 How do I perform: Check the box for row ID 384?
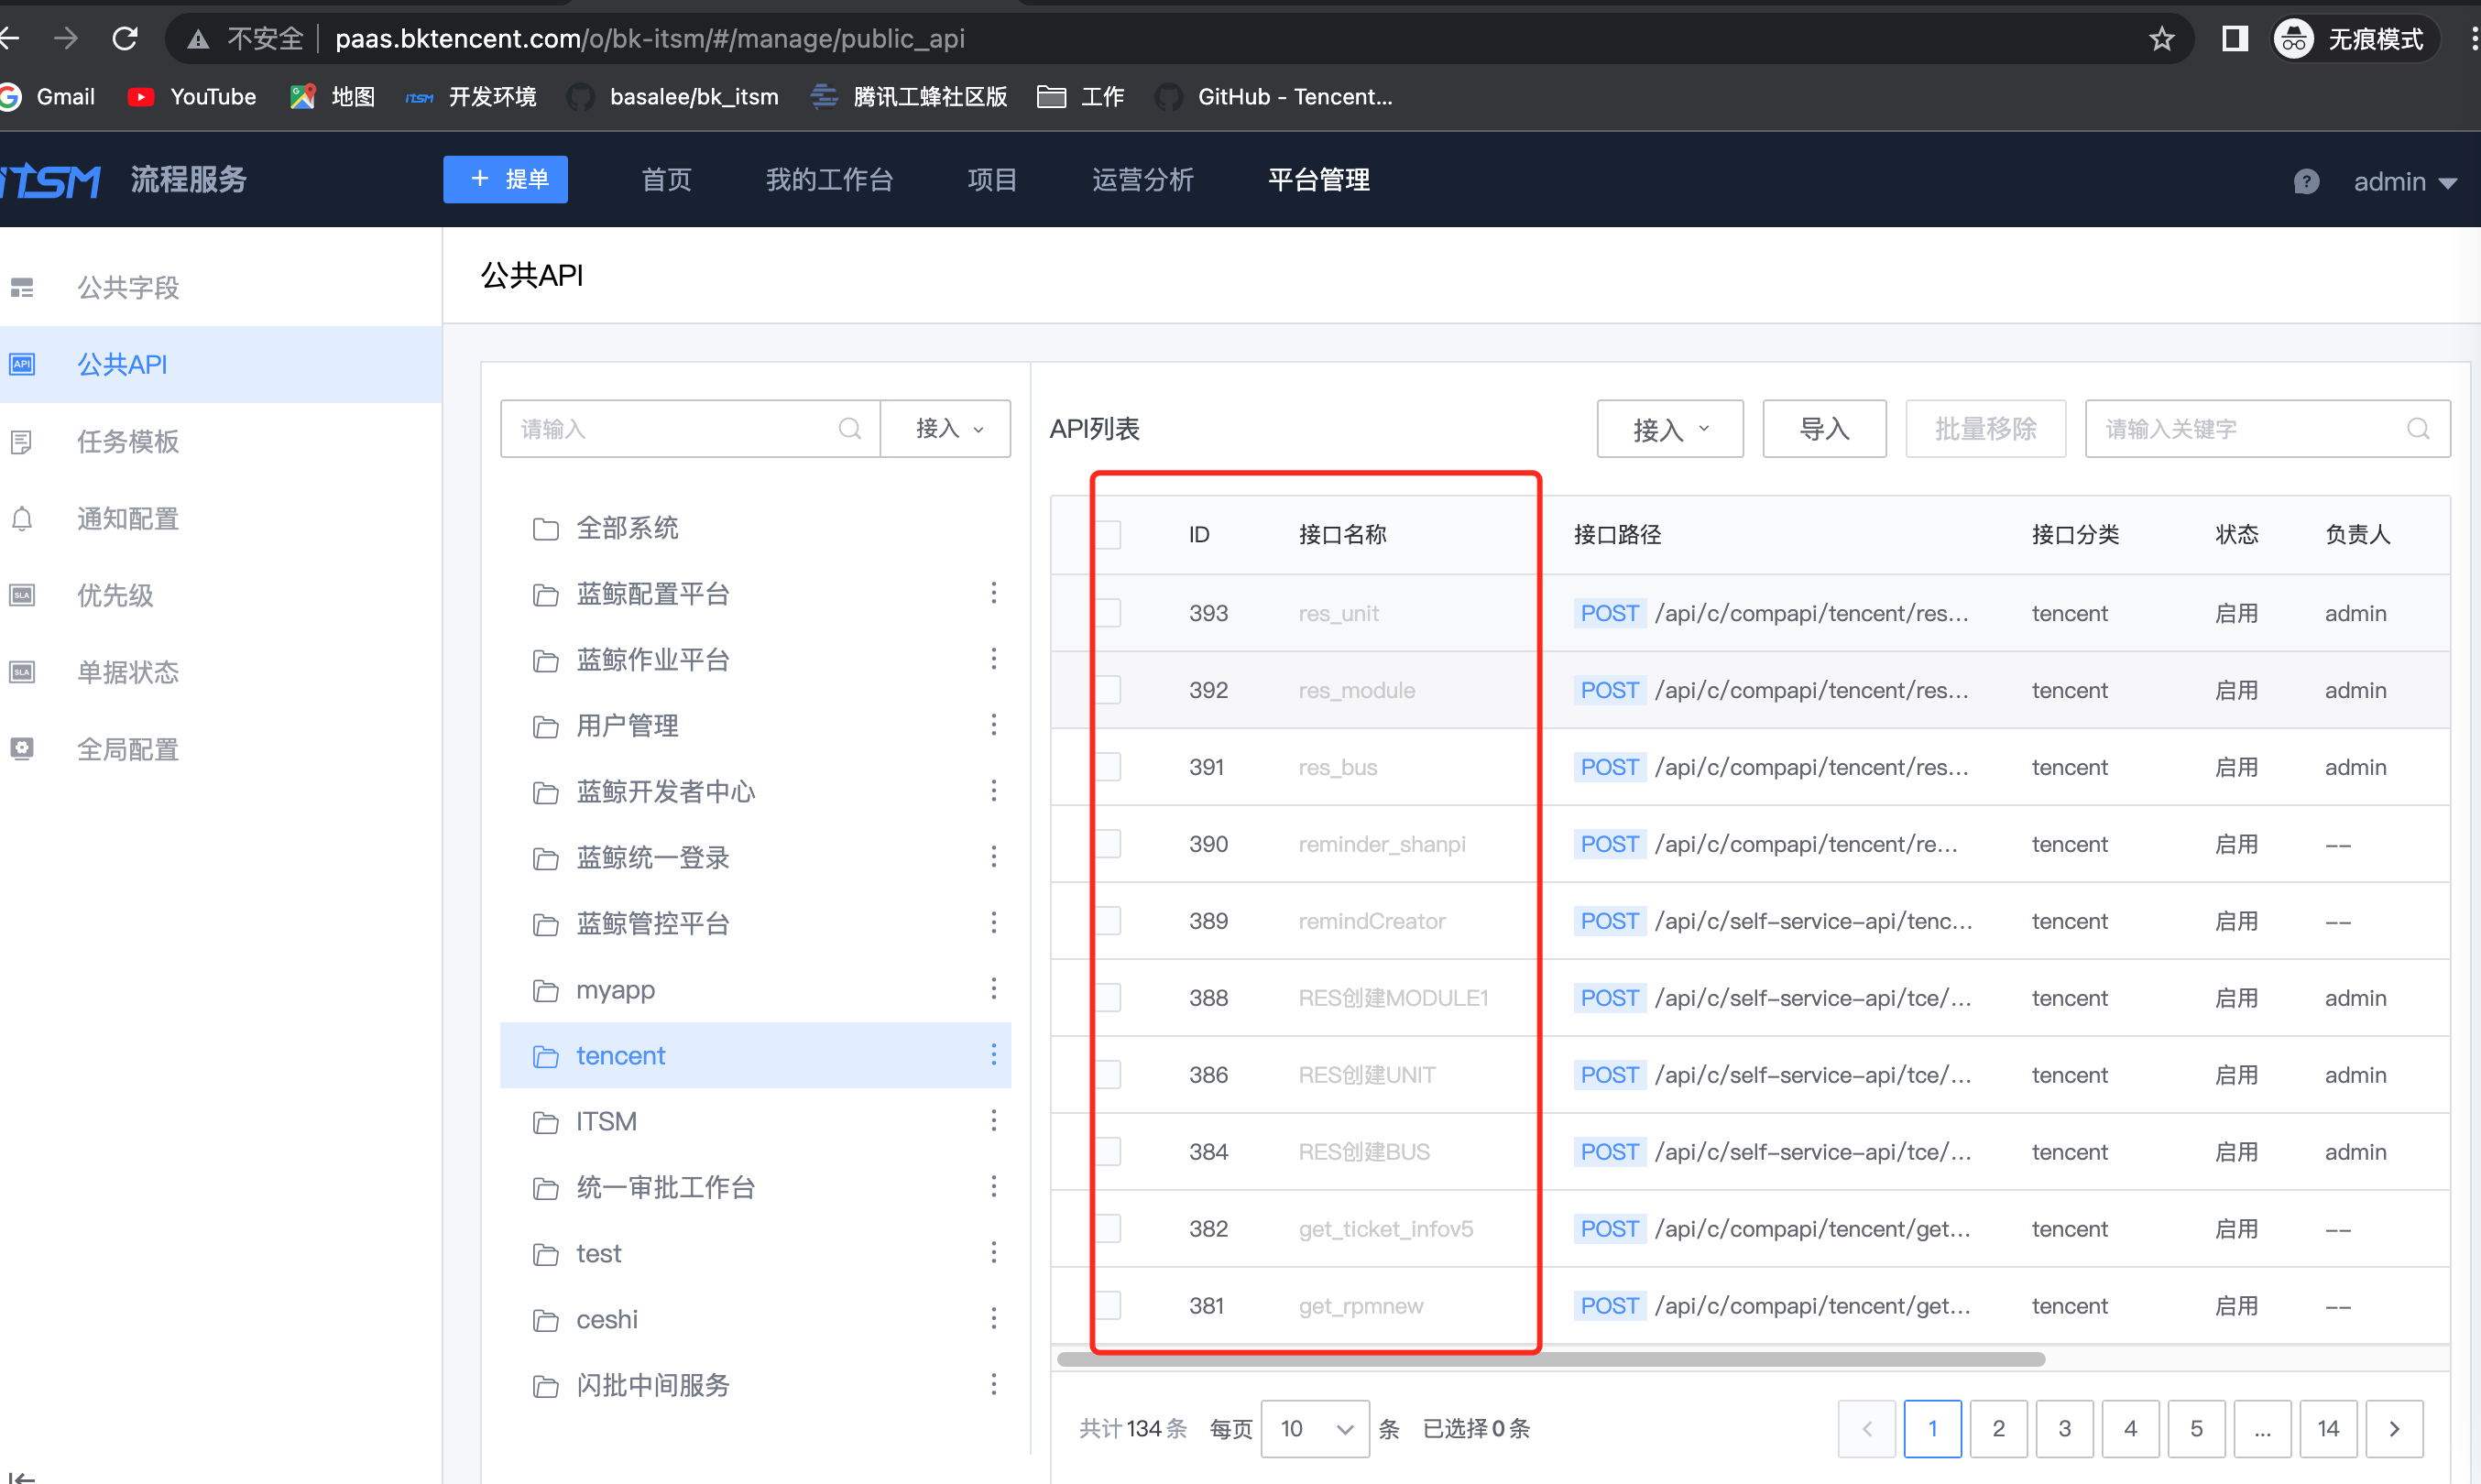[x=1107, y=1151]
